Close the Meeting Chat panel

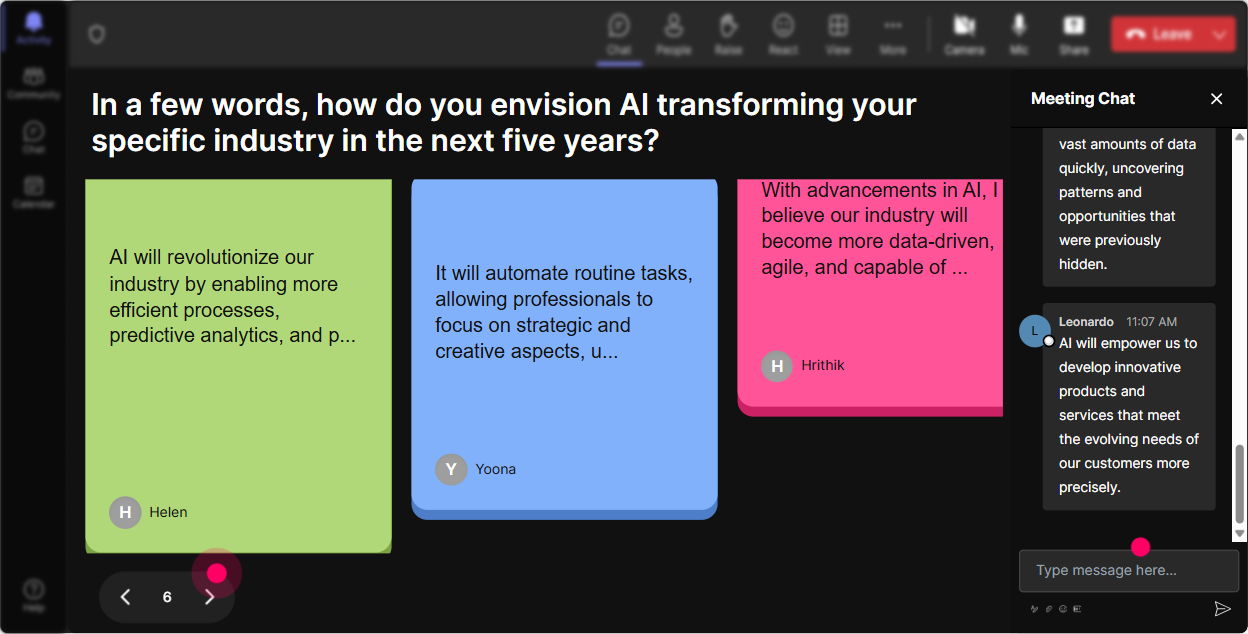coord(1216,98)
